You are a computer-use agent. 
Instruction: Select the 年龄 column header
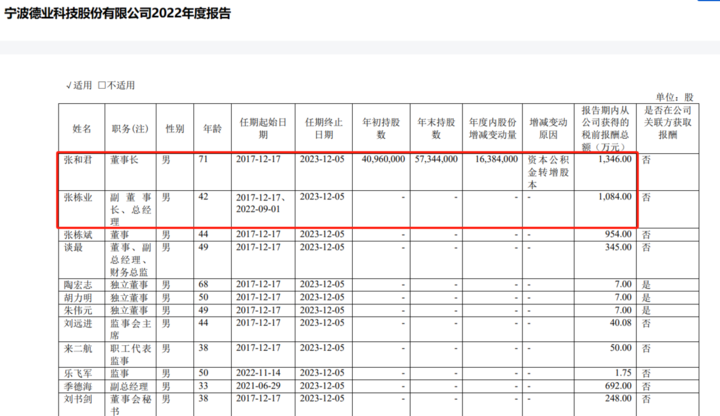click(212, 129)
